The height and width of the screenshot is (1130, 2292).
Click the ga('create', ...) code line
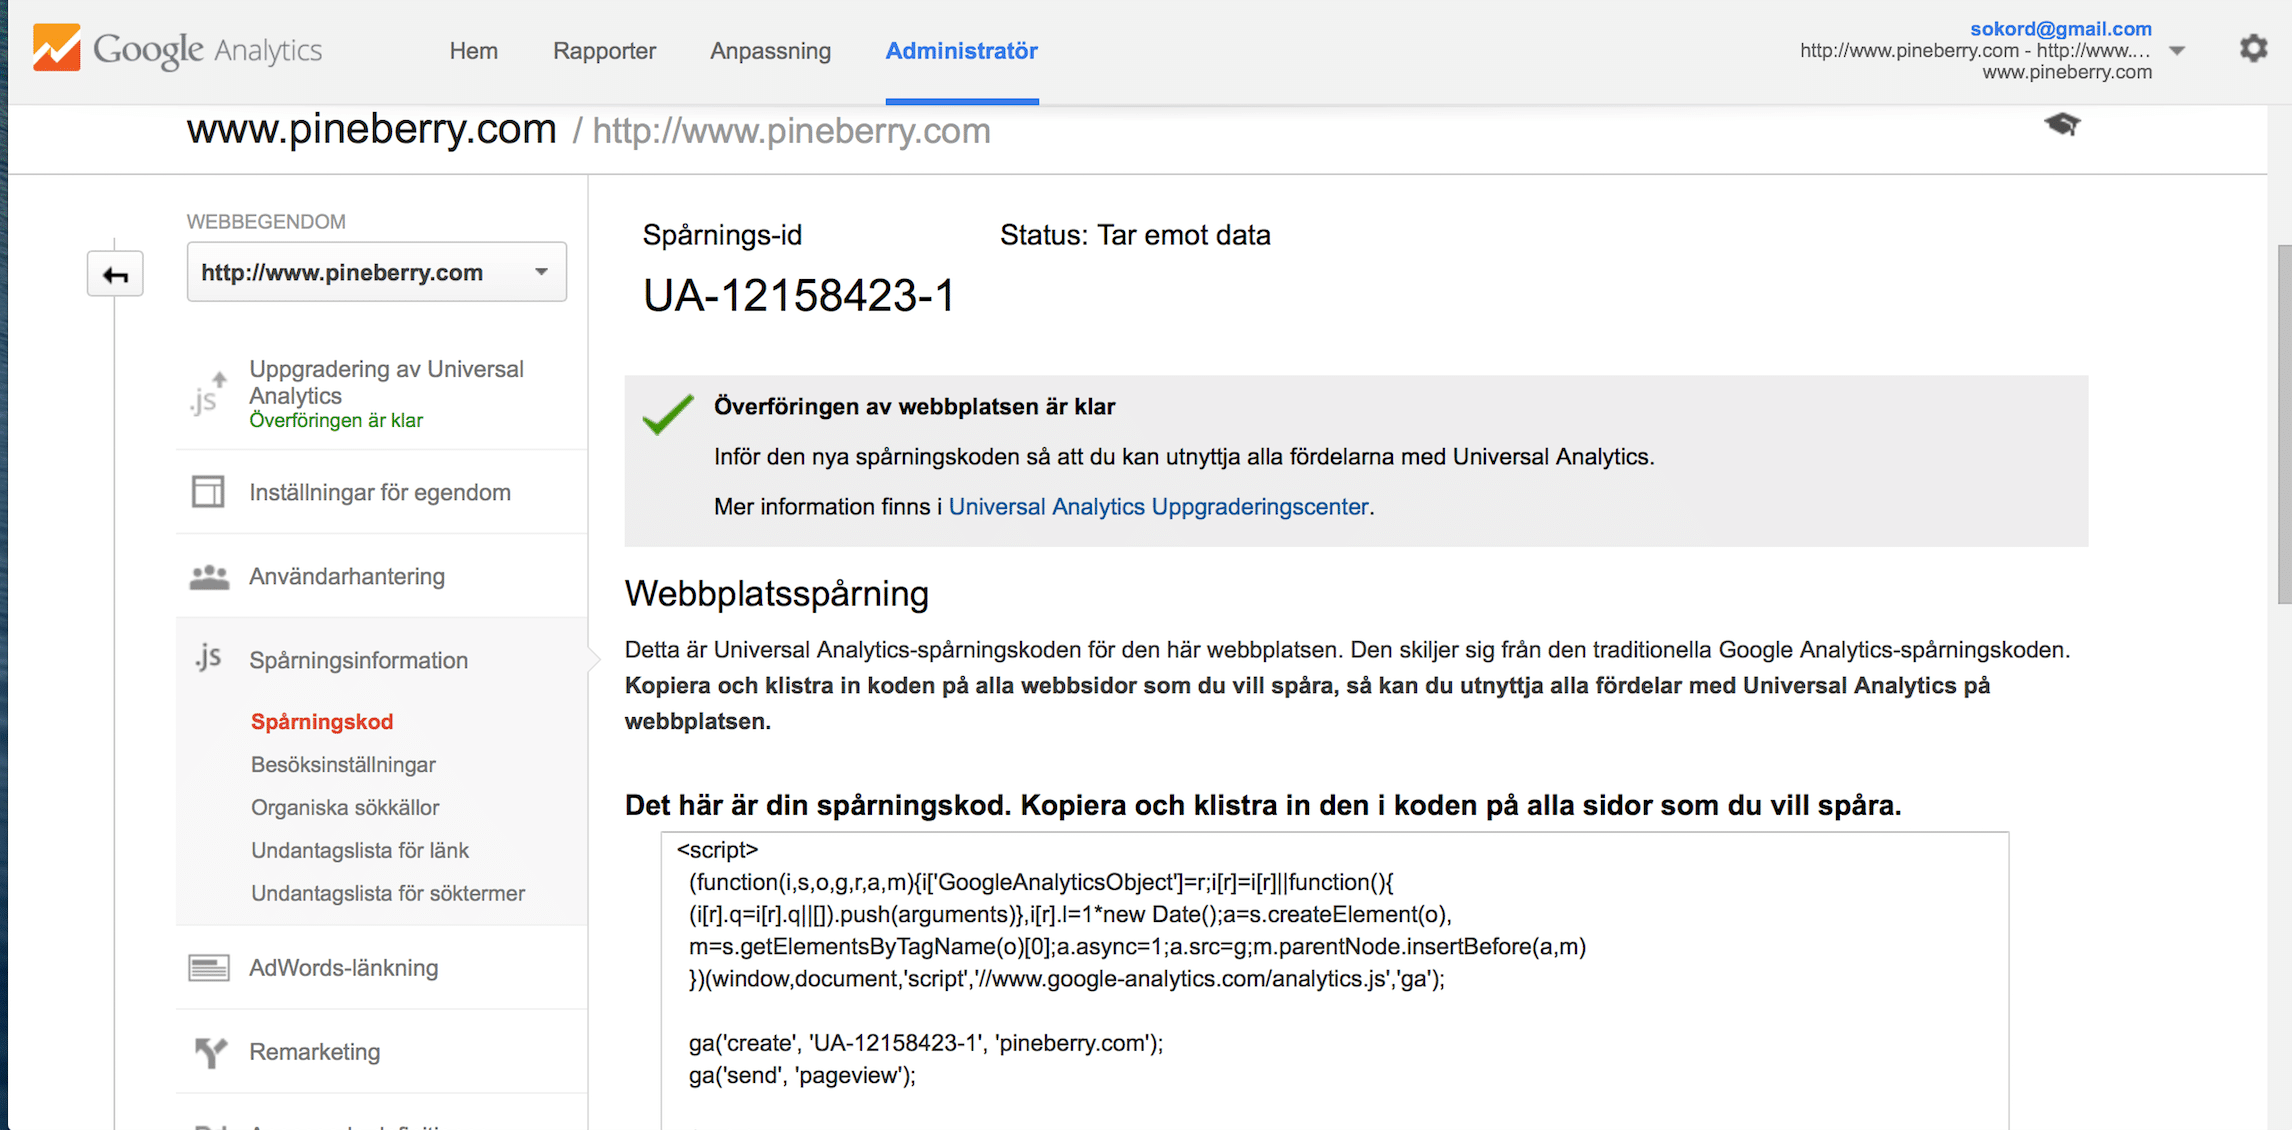pyautogui.click(x=925, y=1044)
